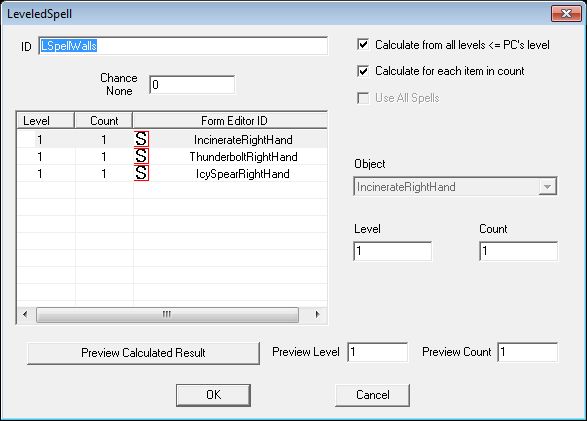Click the Use All Spells checkbox
Viewport: 587px width, 421px height.
[x=363, y=98]
